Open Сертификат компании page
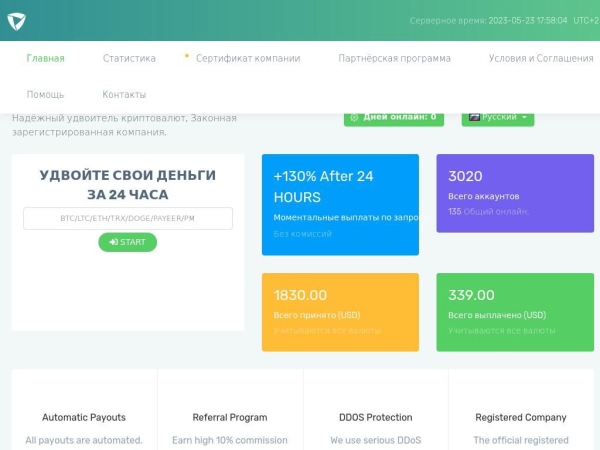Screen dimensions: 600x450 click(x=248, y=58)
